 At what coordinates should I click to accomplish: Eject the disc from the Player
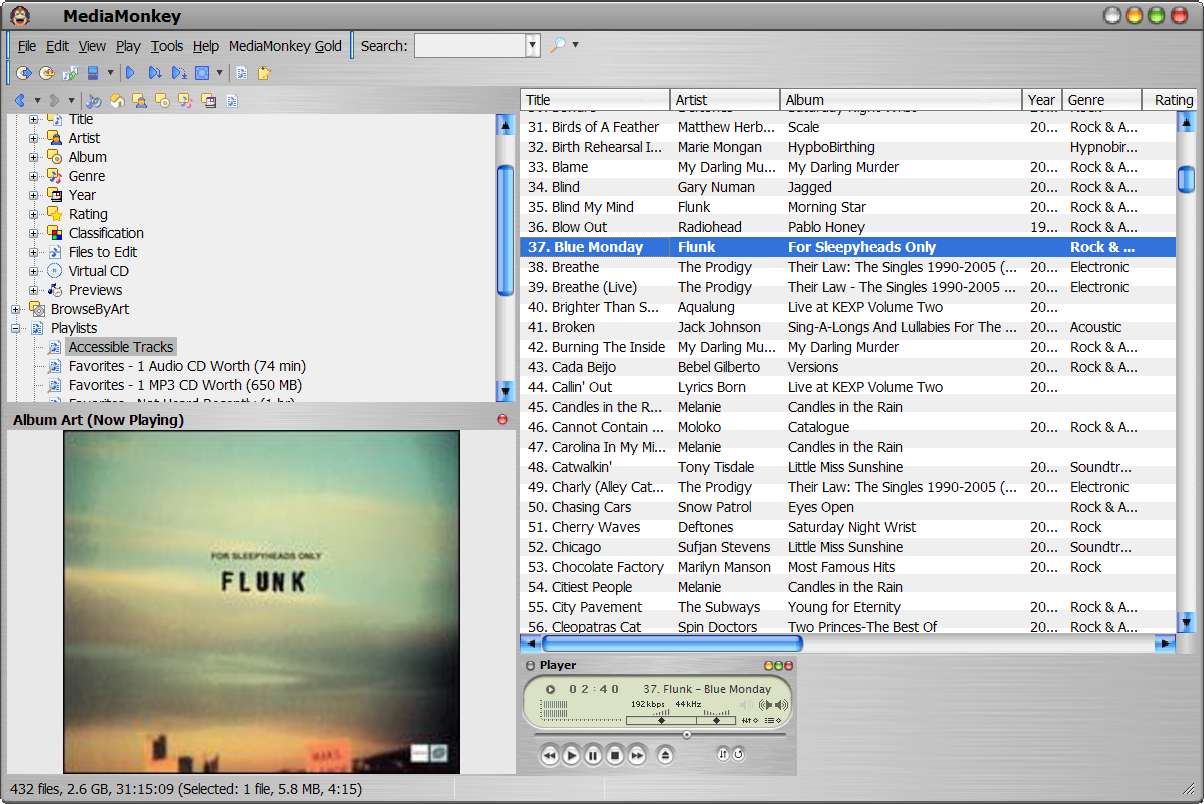click(665, 755)
